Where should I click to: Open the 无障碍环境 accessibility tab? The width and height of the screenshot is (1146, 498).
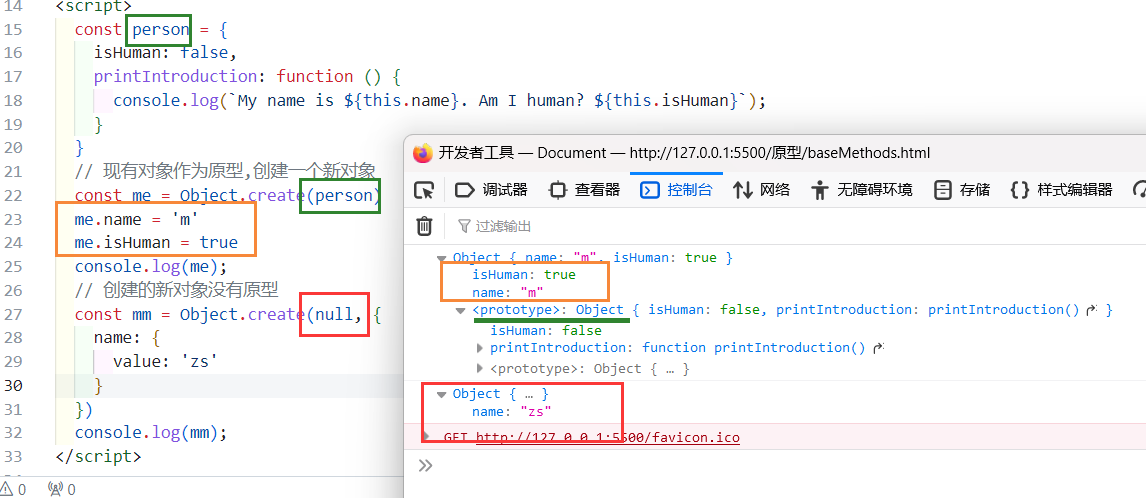pyautogui.click(x=862, y=190)
